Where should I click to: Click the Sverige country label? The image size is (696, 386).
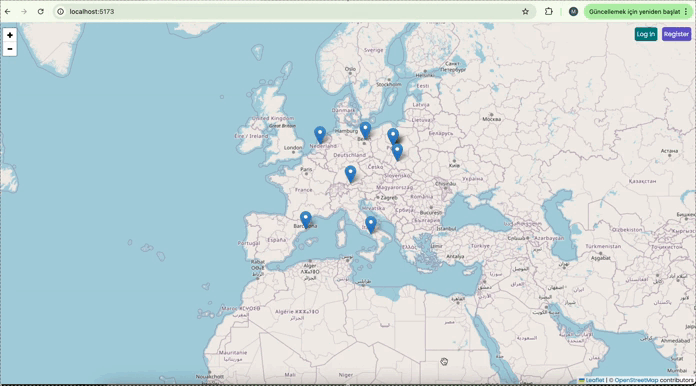[x=374, y=50]
